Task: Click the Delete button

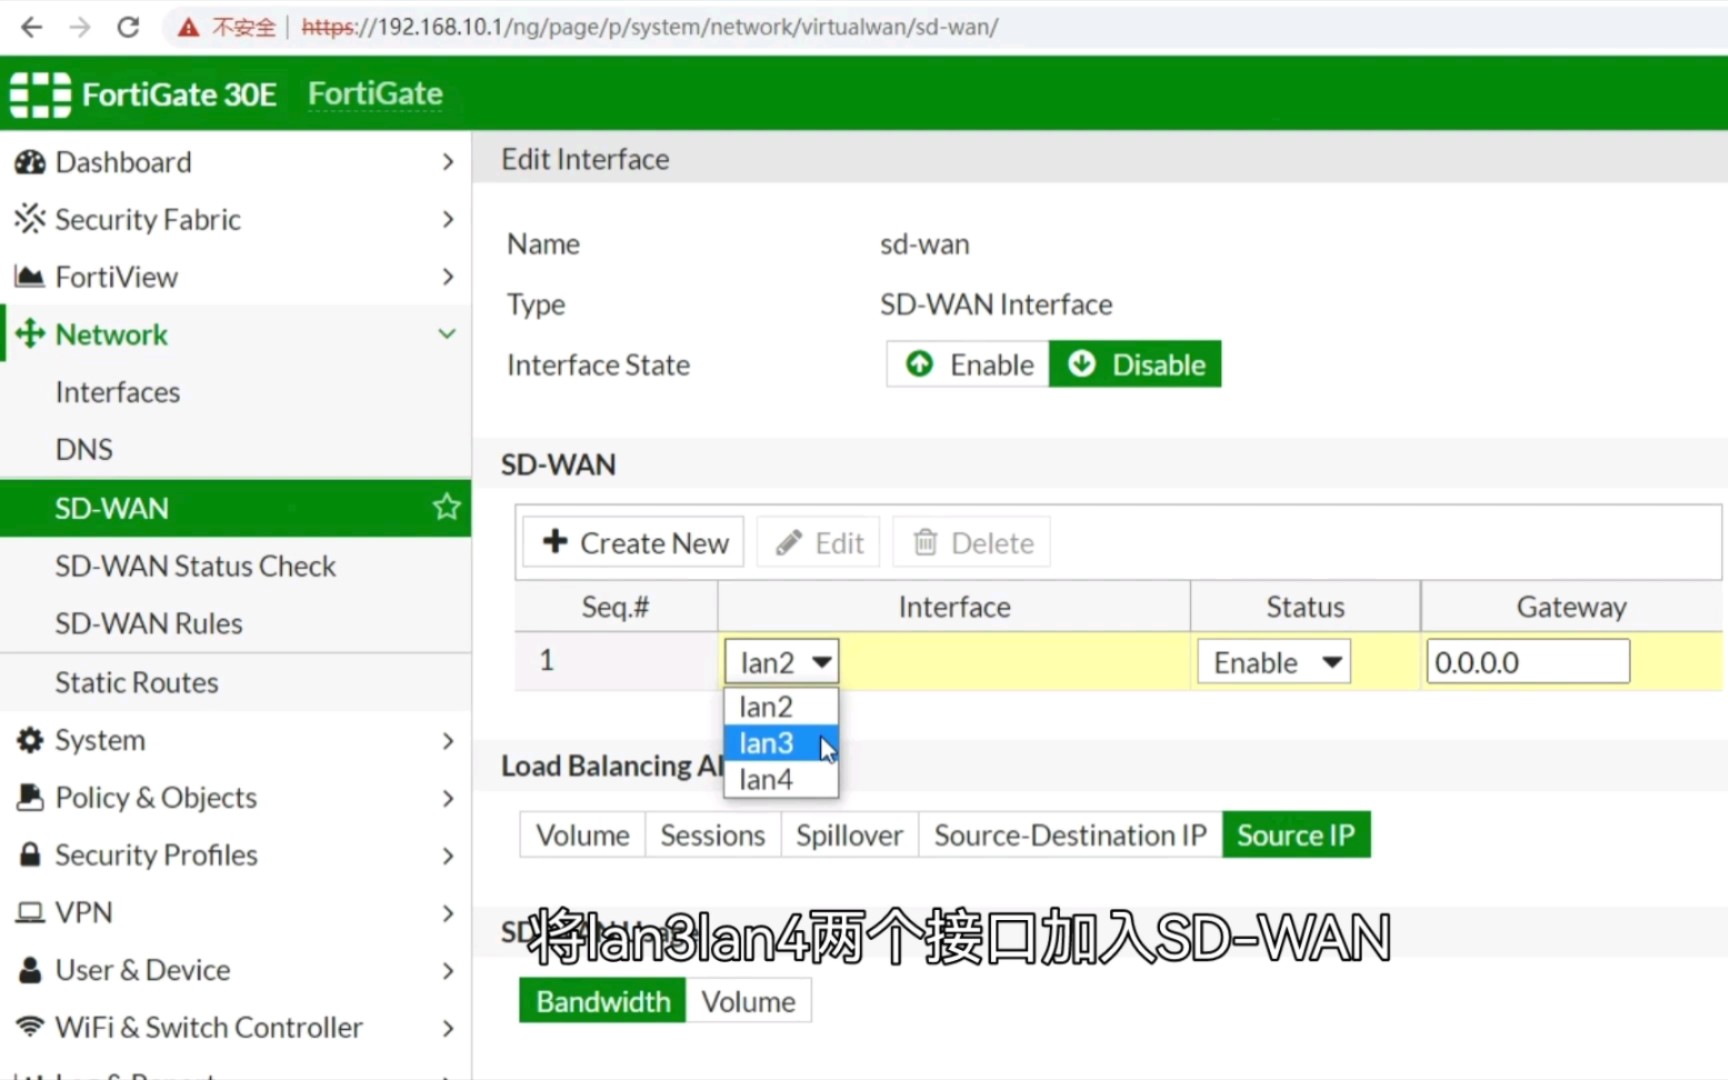Action: 972,542
